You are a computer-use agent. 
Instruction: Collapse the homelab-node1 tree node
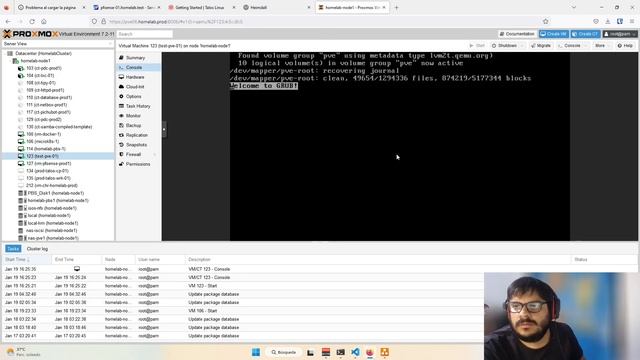tap(10, 61)
